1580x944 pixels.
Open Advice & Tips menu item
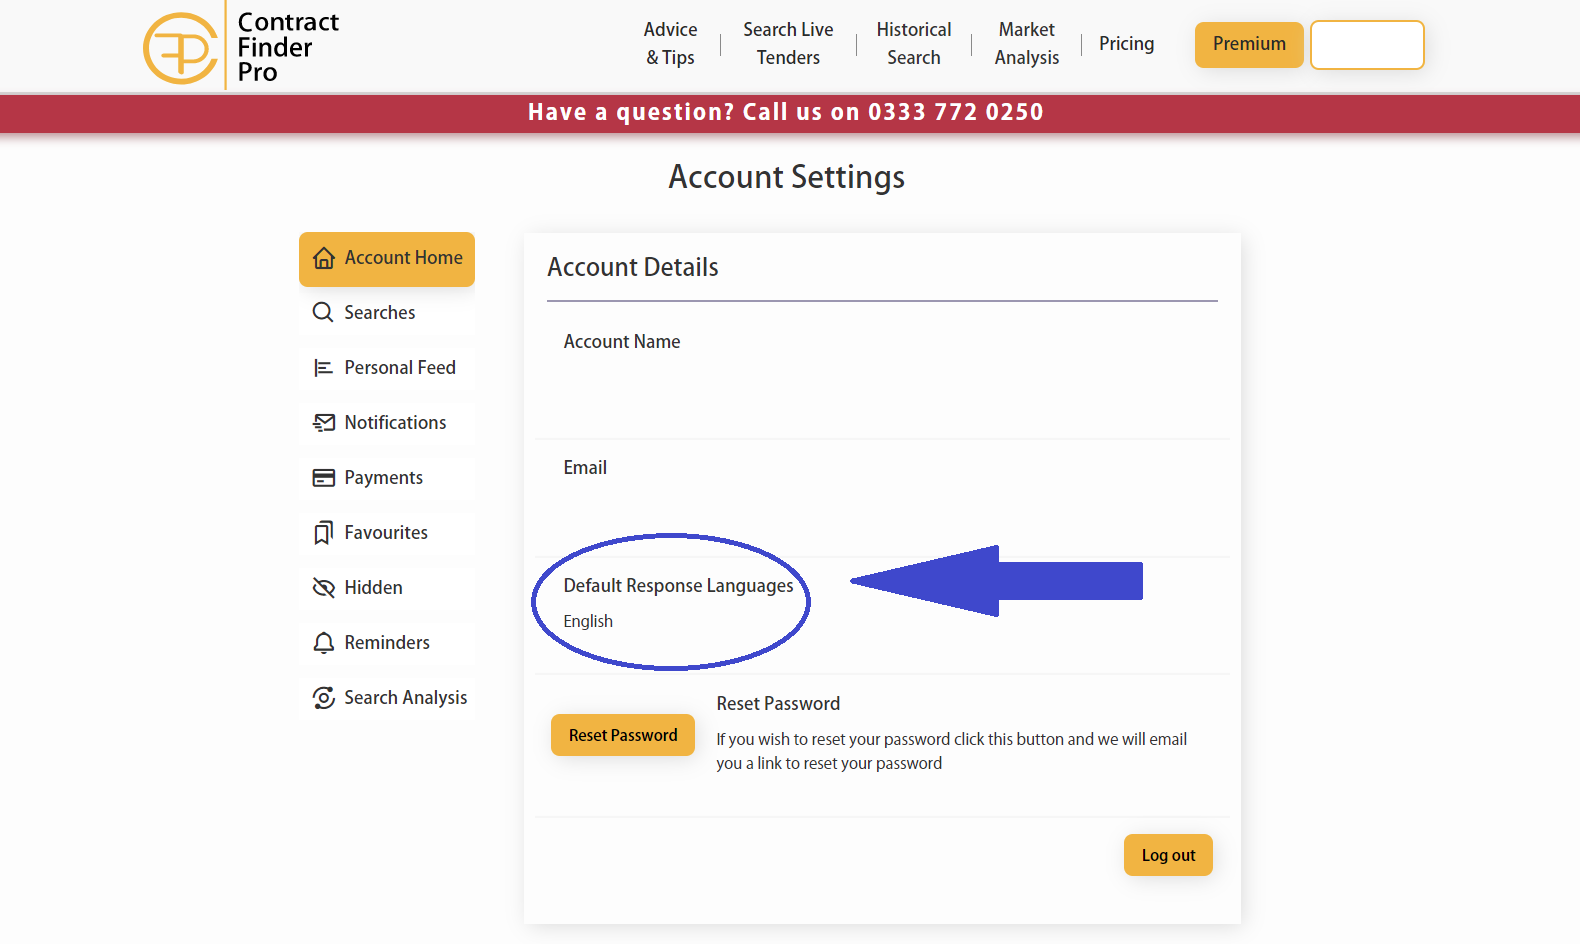pyautogui.click(x=670, y=44)
